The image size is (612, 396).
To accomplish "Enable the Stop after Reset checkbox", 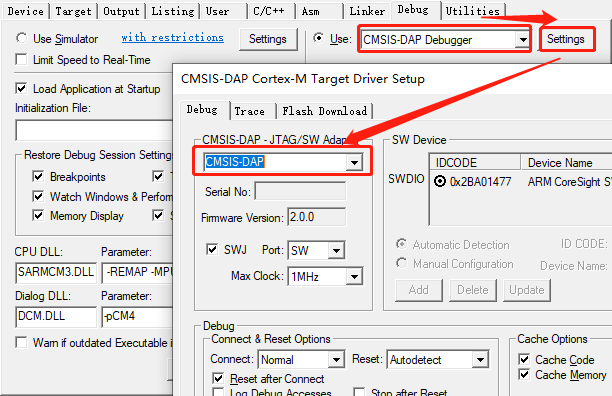I will pos(359,392).
